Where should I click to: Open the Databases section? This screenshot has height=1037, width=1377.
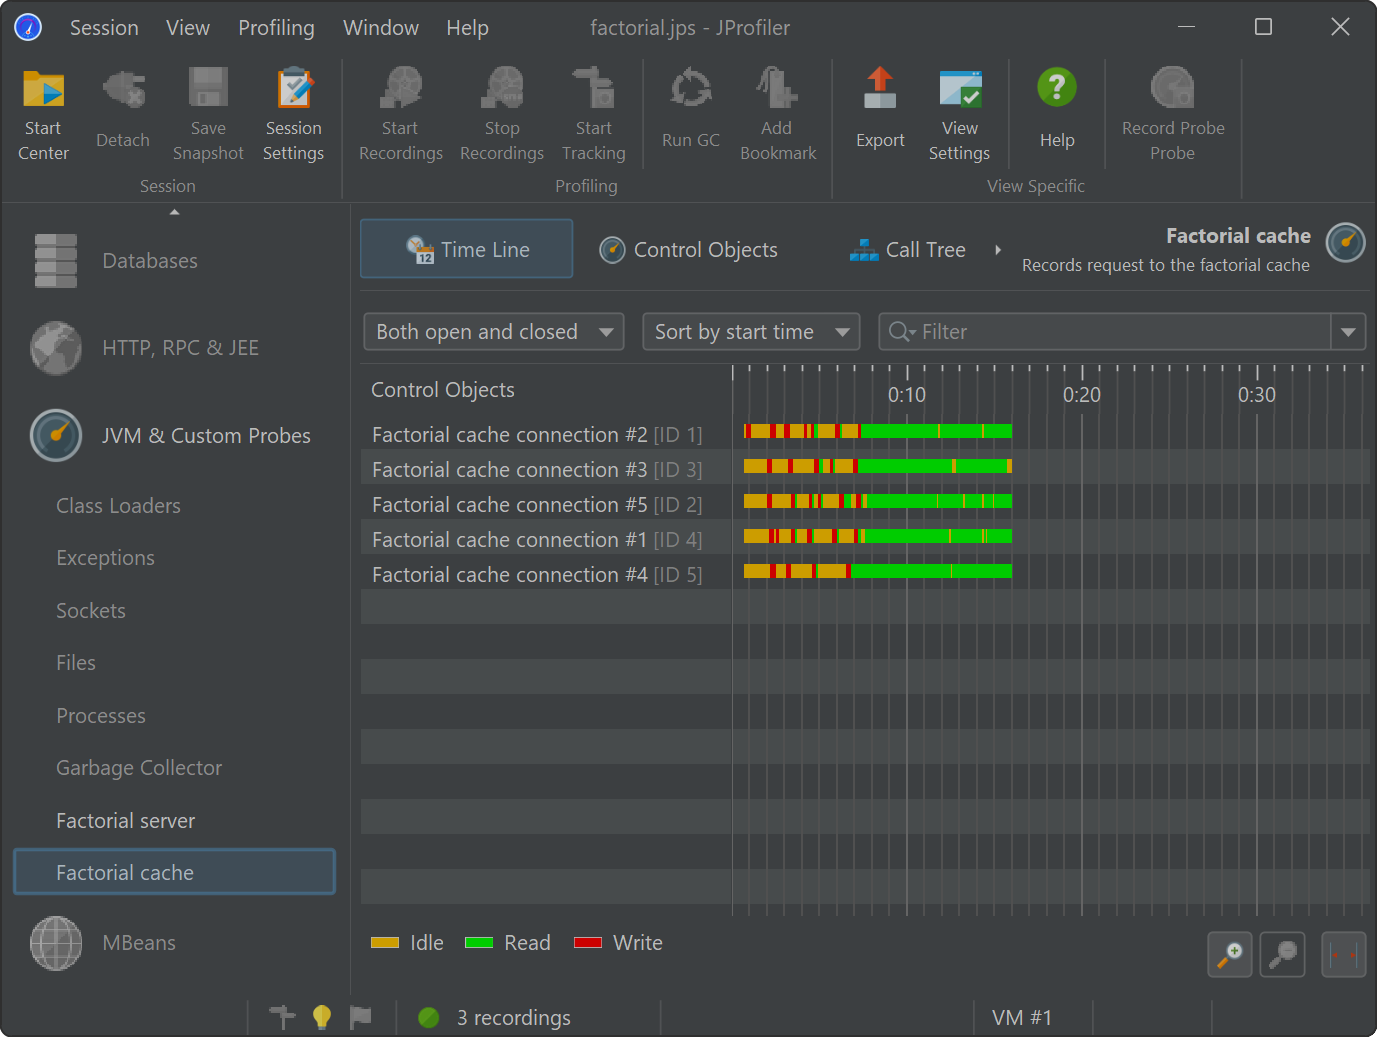pyautogui.click(x=175, y=261)
